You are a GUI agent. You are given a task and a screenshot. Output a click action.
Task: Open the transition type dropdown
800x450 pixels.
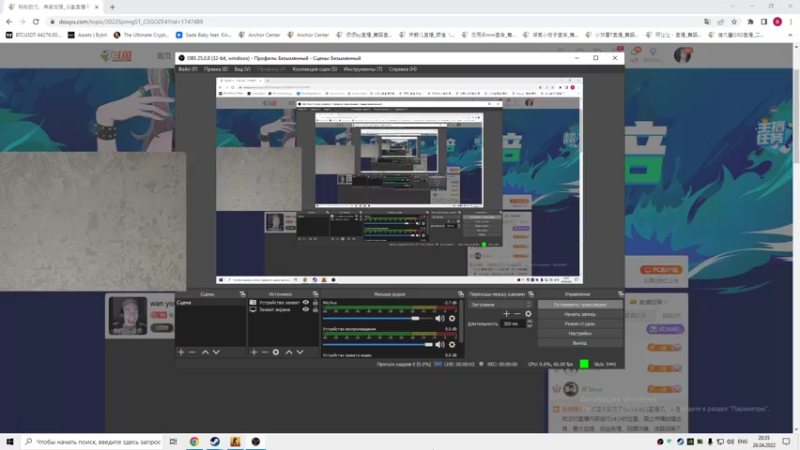tap(501, 305)
